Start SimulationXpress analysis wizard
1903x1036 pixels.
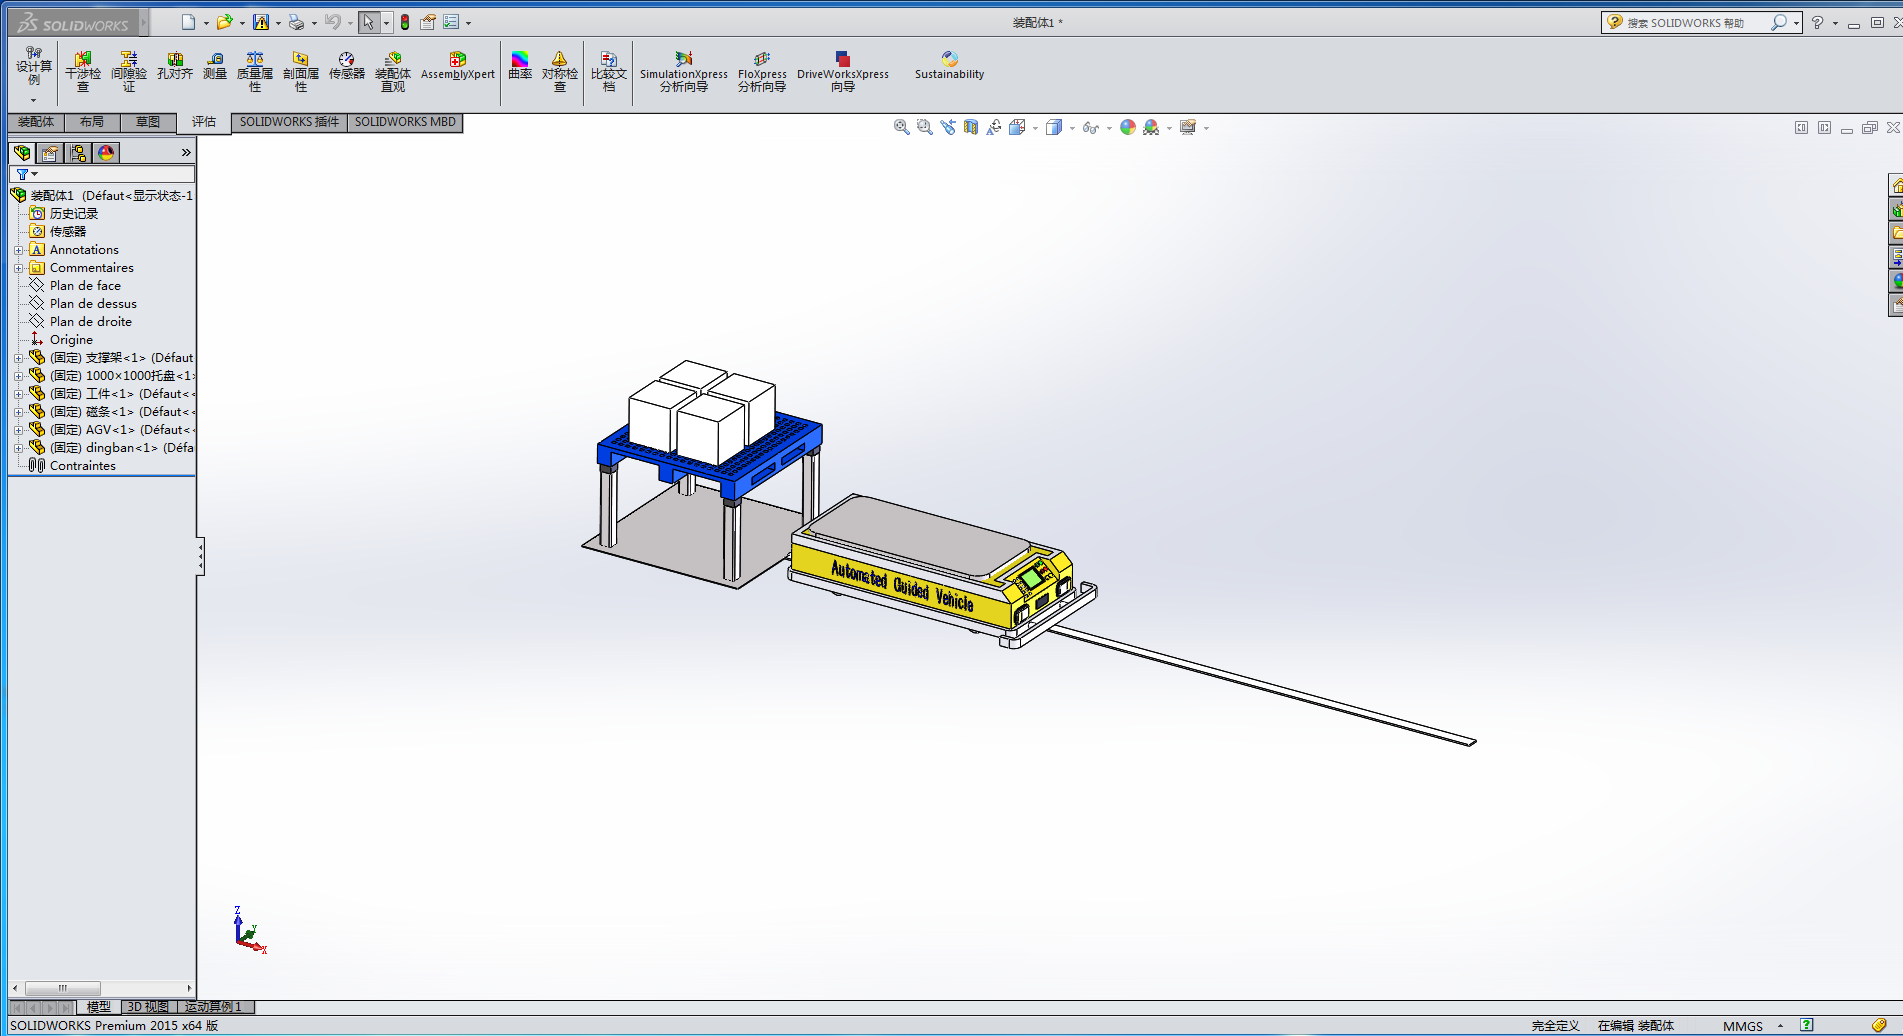click(684, 72)
